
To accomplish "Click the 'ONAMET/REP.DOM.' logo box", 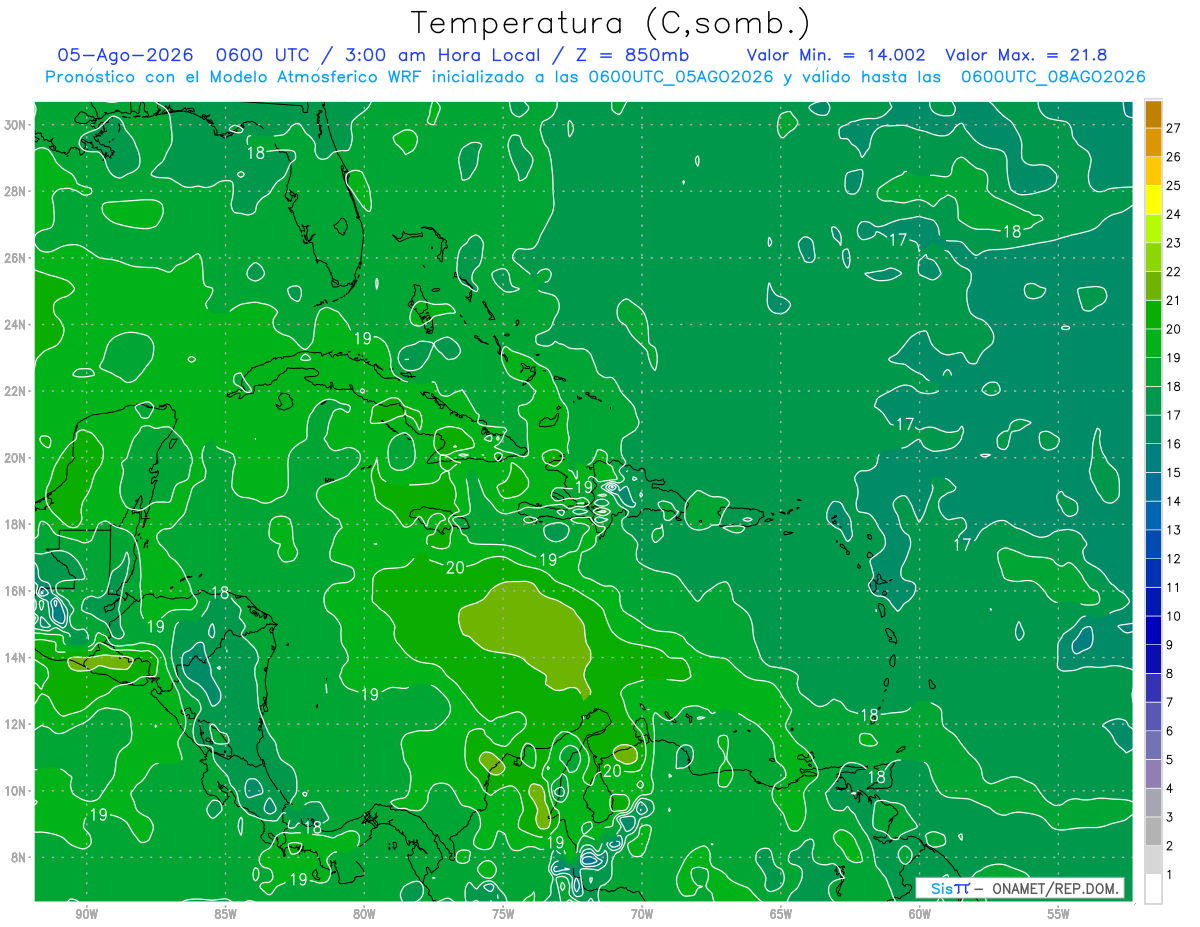I will point(1020,888).
